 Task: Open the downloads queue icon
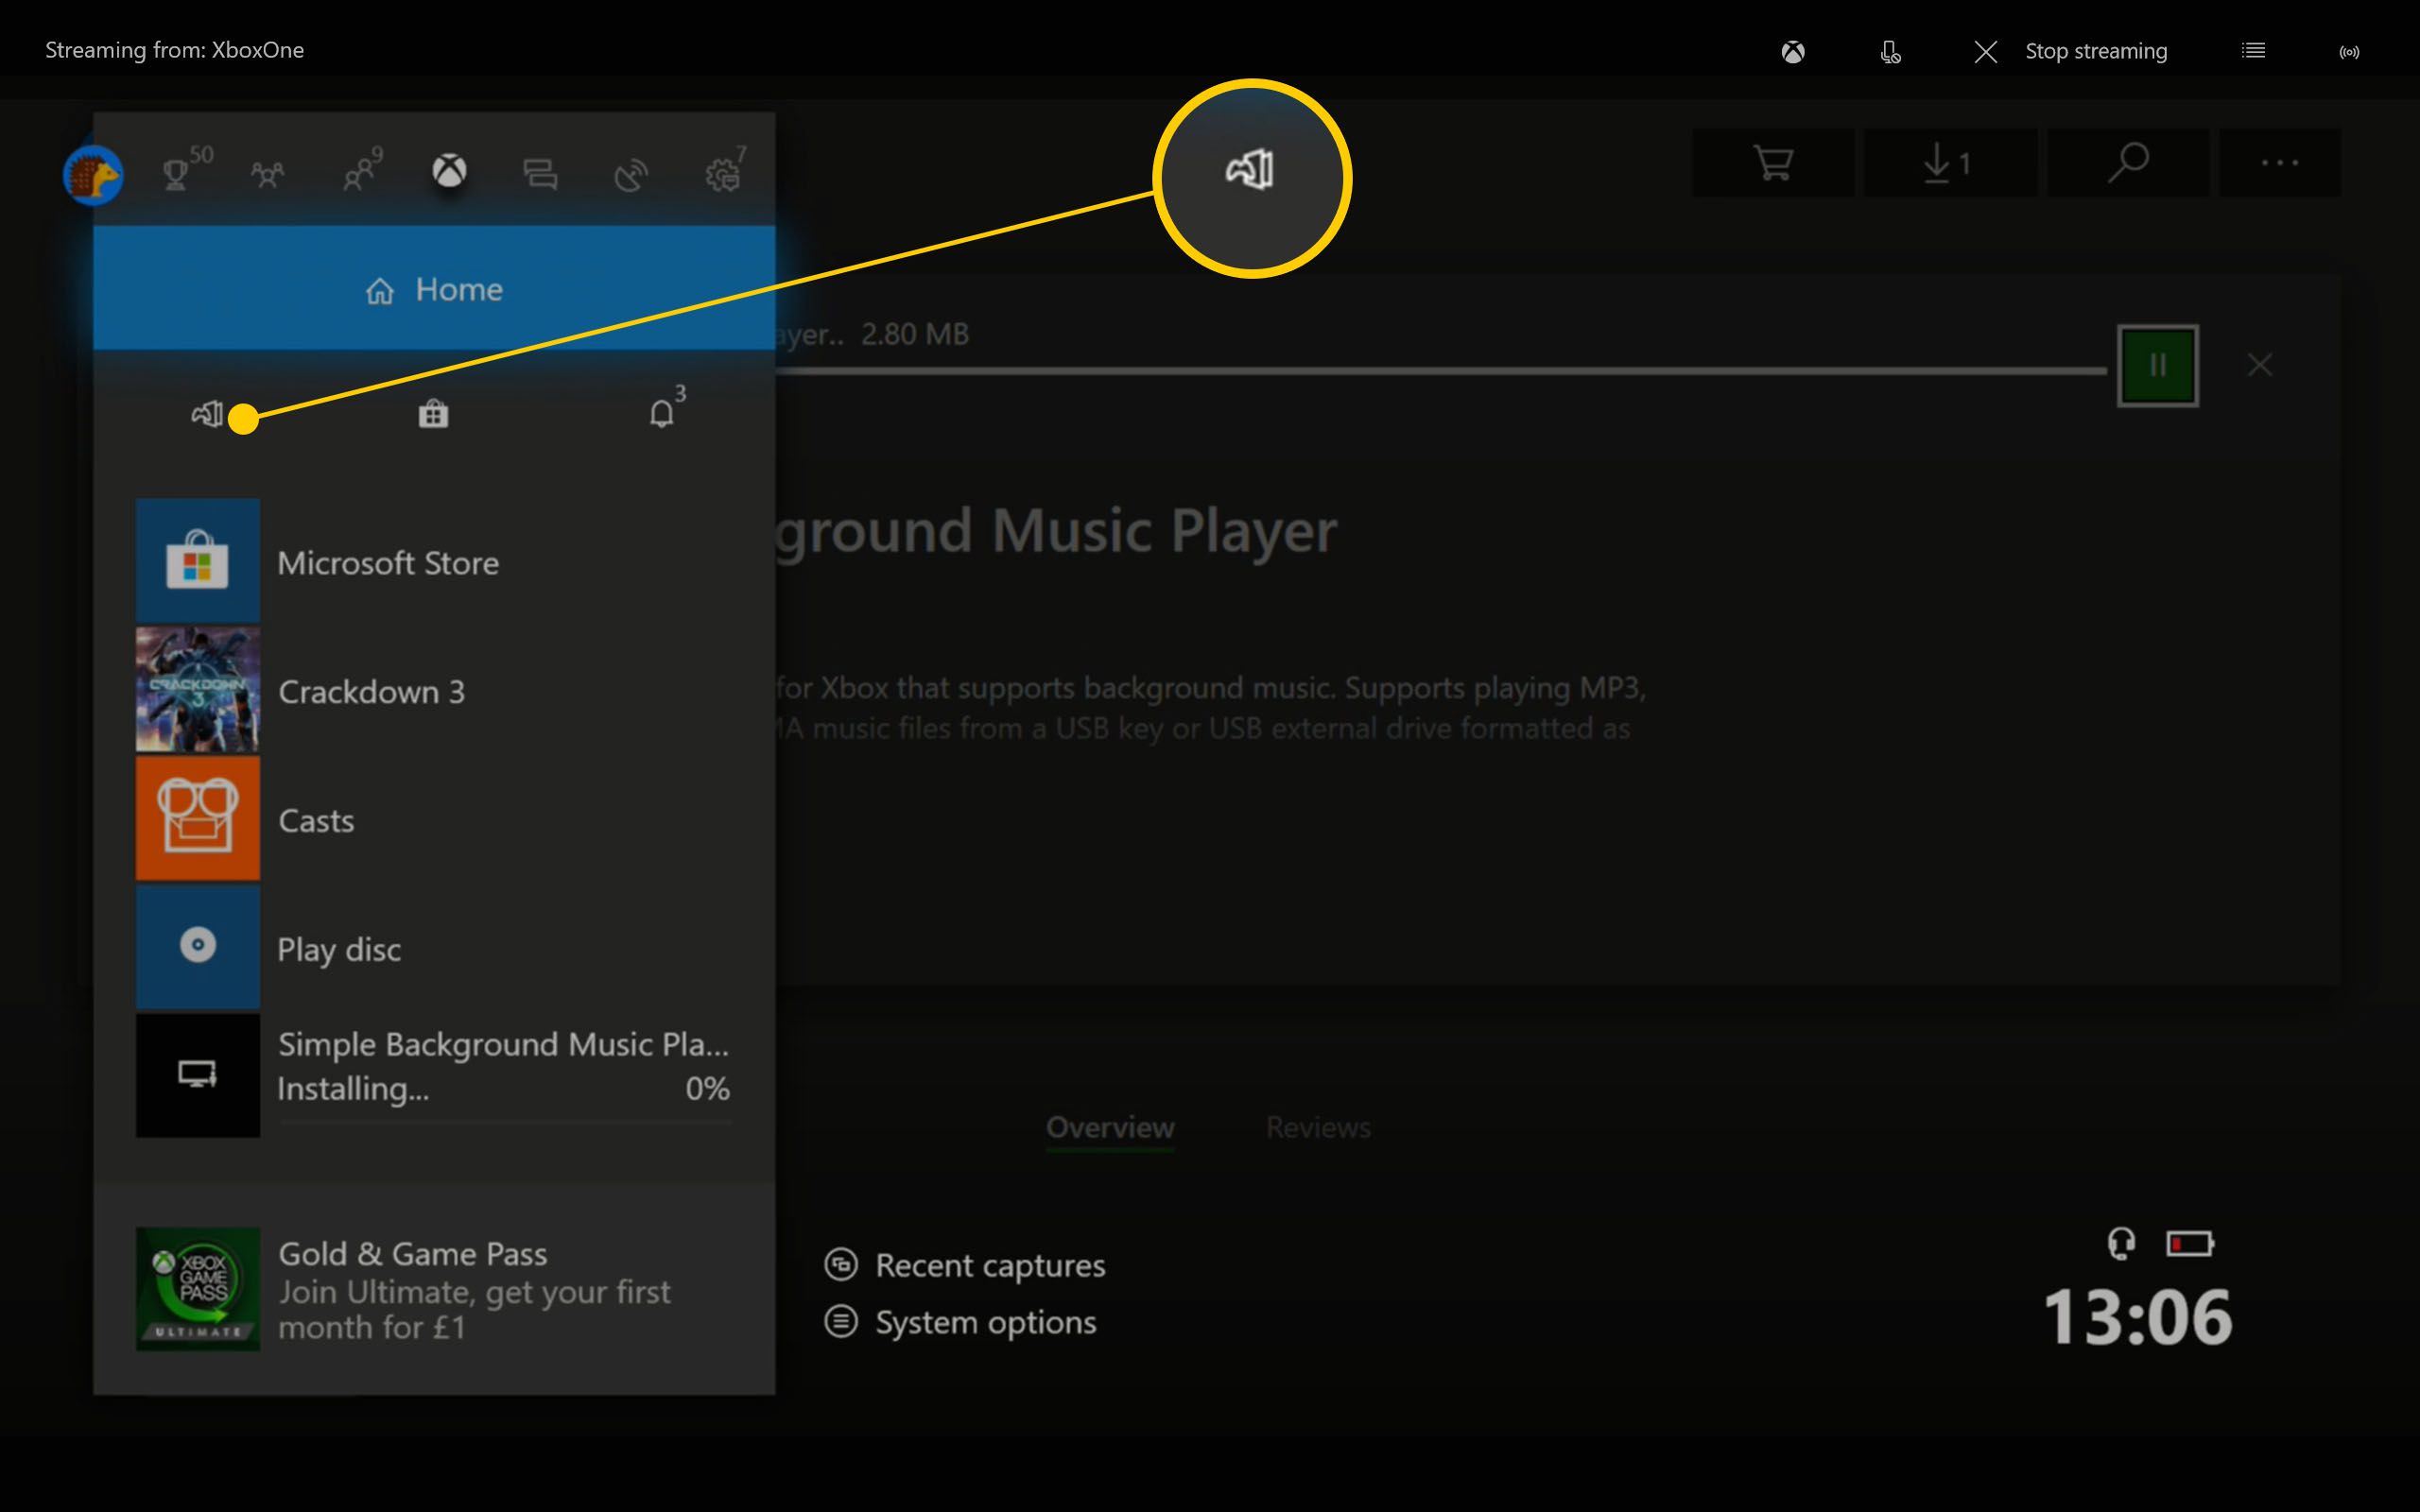coord(1950,162)
